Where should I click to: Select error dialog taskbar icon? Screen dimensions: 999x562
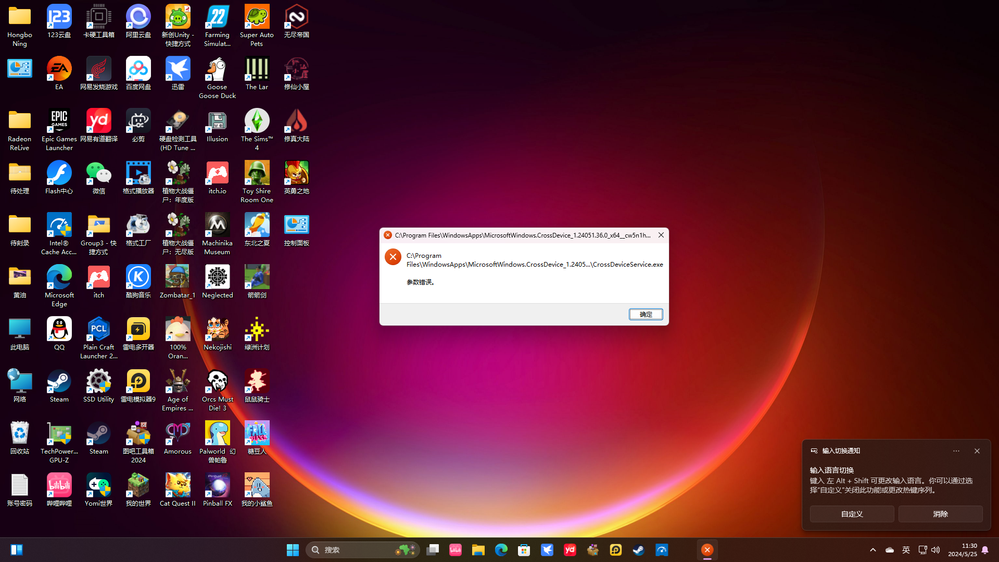707,549
